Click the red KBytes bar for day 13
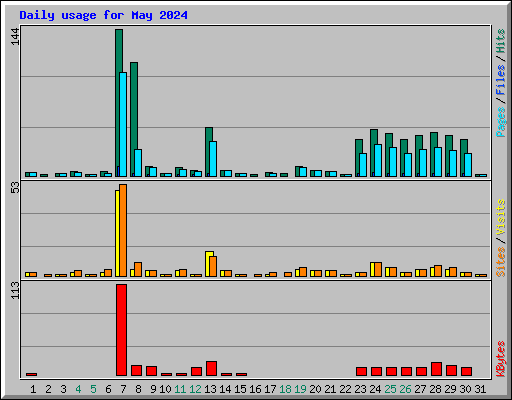The width and height of the screenshot is (512, 400). coord(211,368)
